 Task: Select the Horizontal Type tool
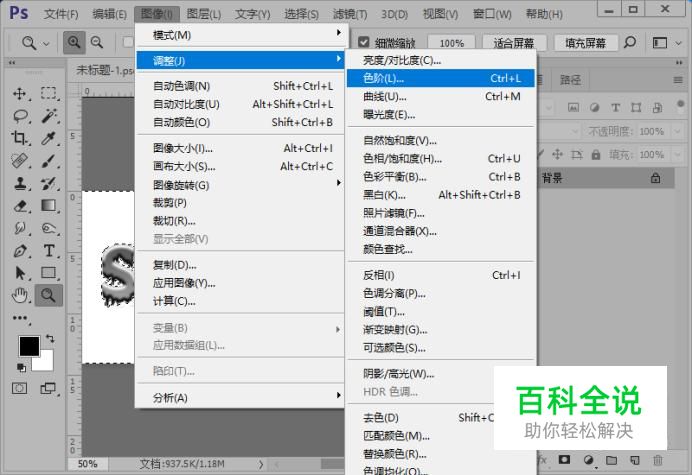(49, 251)
